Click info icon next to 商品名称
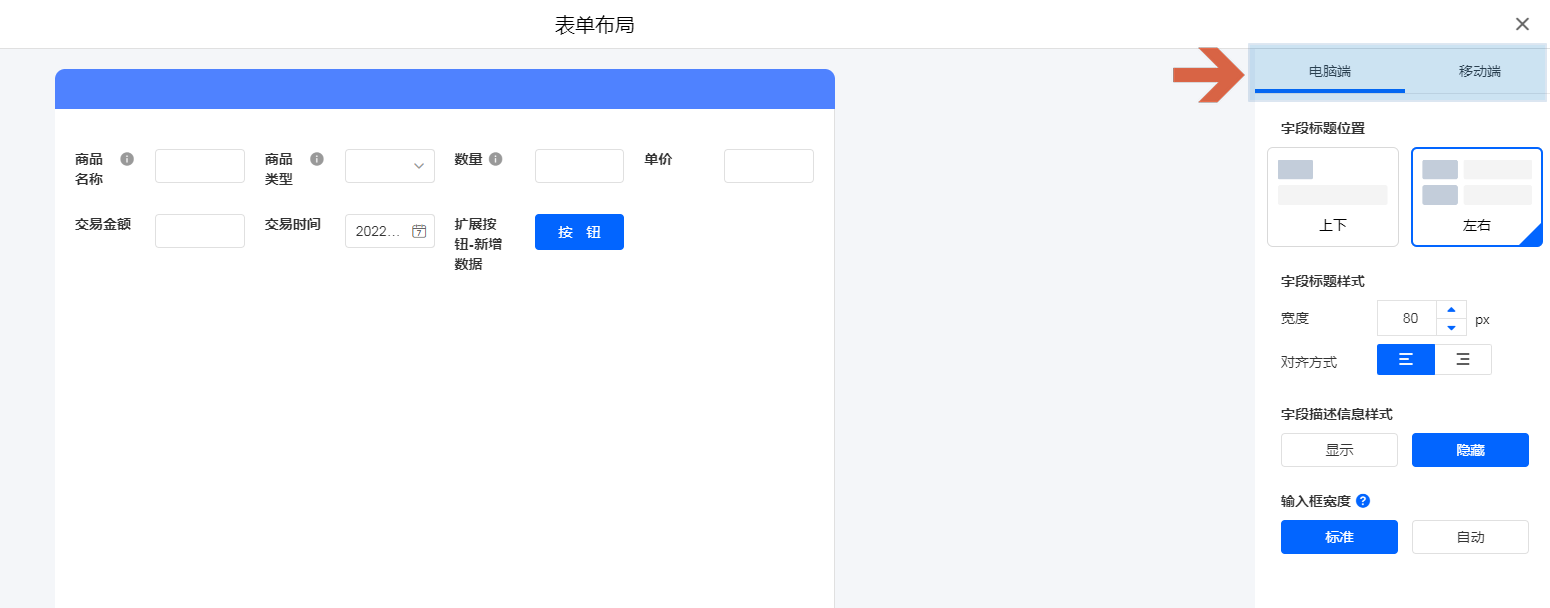Viewport: 1550px width, 608px height. click(127, 159)
